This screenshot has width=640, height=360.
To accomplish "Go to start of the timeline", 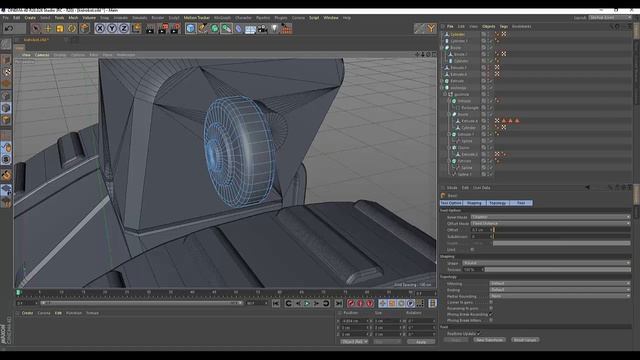I will tap(276, 303).
